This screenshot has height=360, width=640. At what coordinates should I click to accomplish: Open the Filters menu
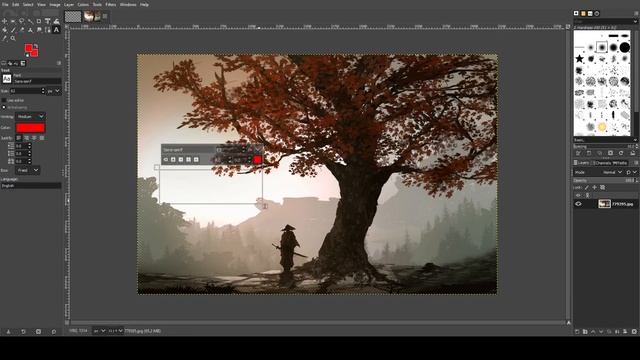pos(111,4)
